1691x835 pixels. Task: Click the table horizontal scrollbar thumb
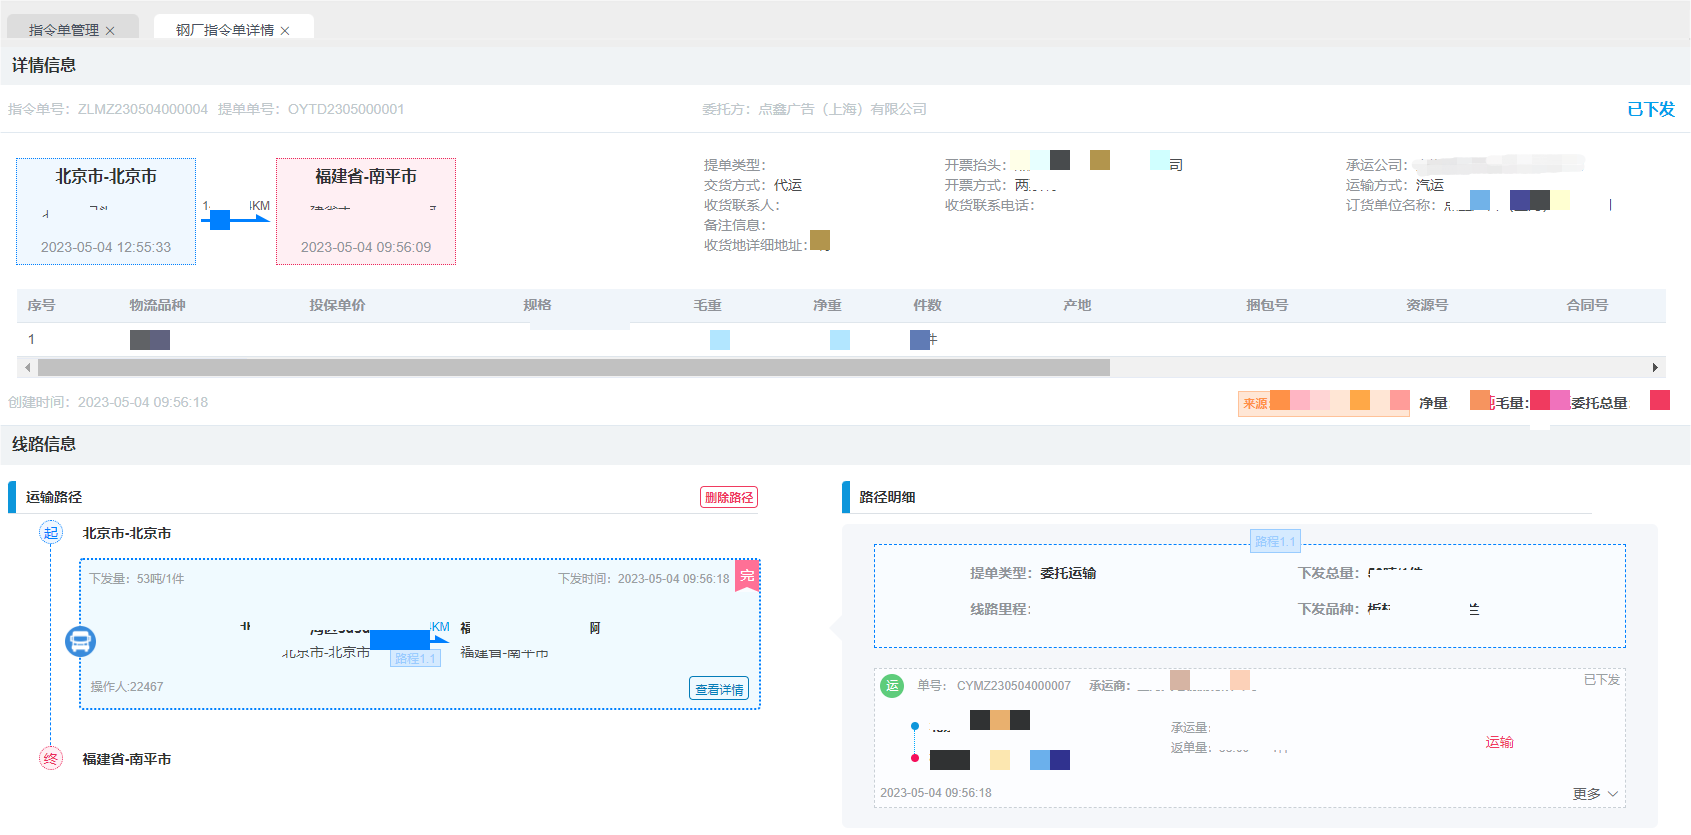[x=574, y=367]
